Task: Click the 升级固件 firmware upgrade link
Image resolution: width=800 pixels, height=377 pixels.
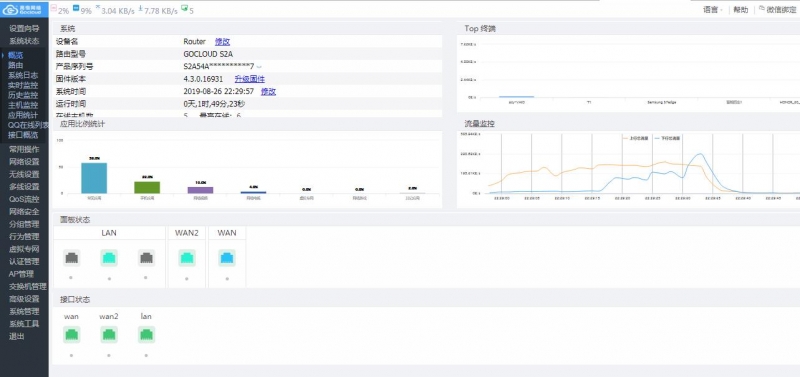Action: [249, 79]
